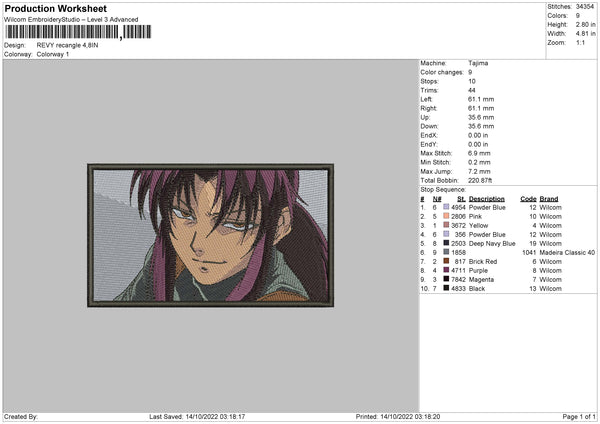
Task: Click the Code column header
Action: [528, 199]
